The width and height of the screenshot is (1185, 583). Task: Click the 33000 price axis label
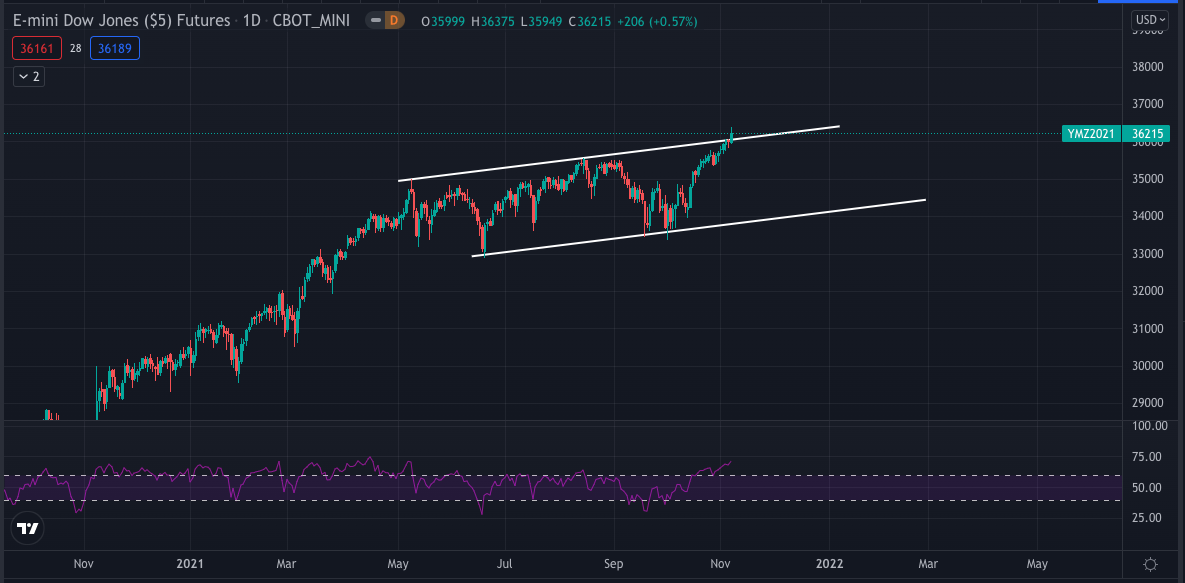click(1146, 253)
